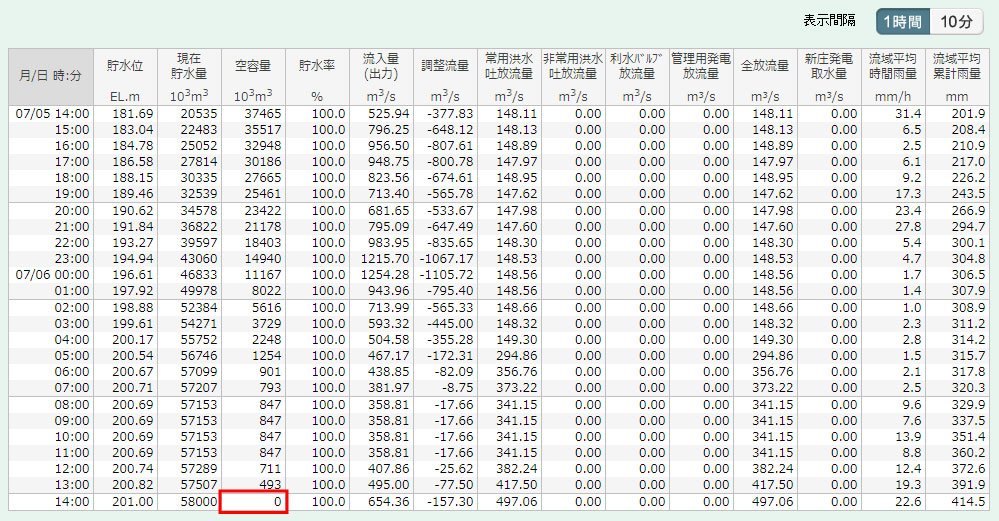Click empty capacity value 793
Image resolution: width=999 pixels, height=521 pixels.
click(x=270, y=387)
